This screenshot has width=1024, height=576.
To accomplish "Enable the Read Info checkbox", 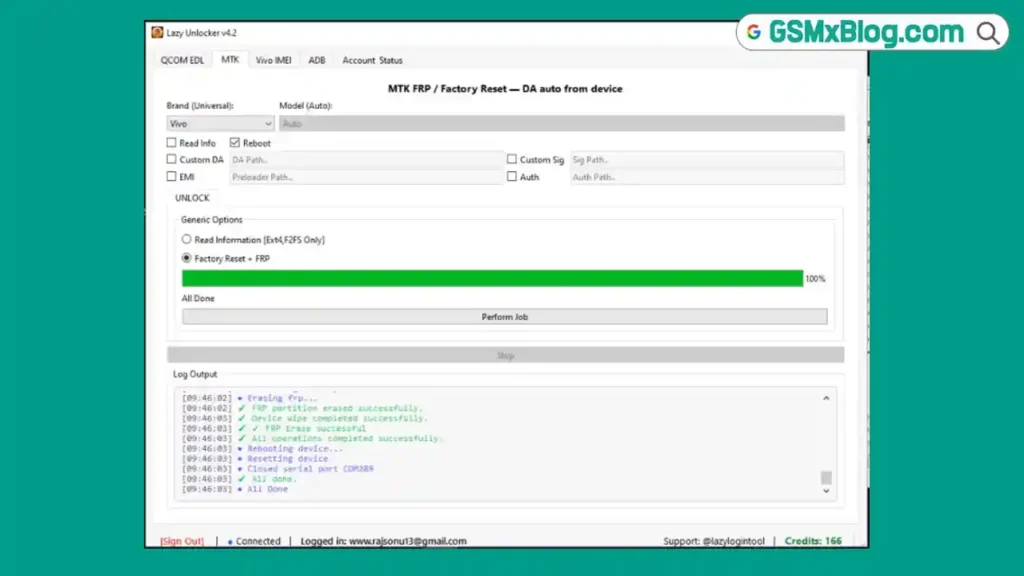I will (171, 142).
